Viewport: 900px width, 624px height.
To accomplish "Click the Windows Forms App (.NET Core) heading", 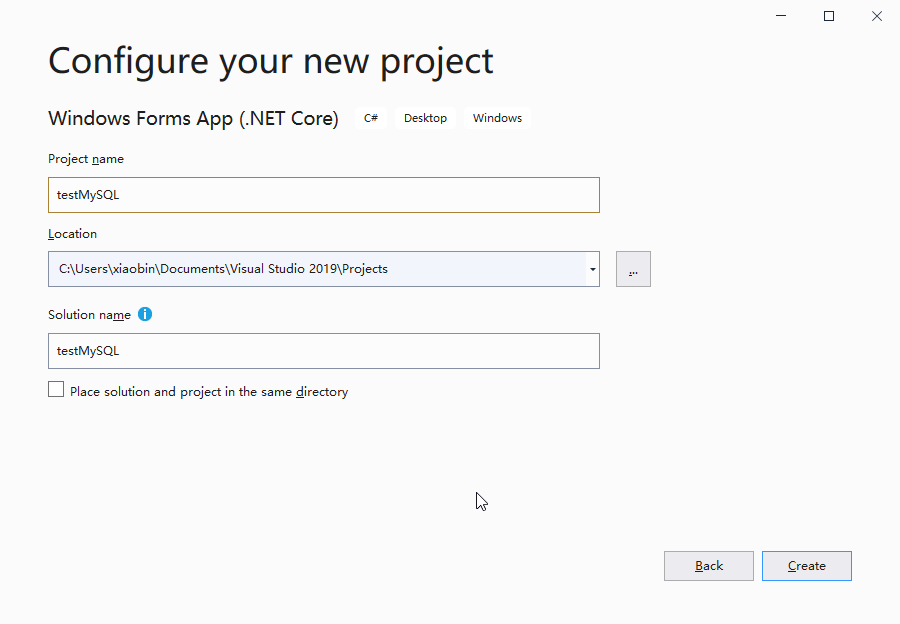I will (x=193, y=119).
